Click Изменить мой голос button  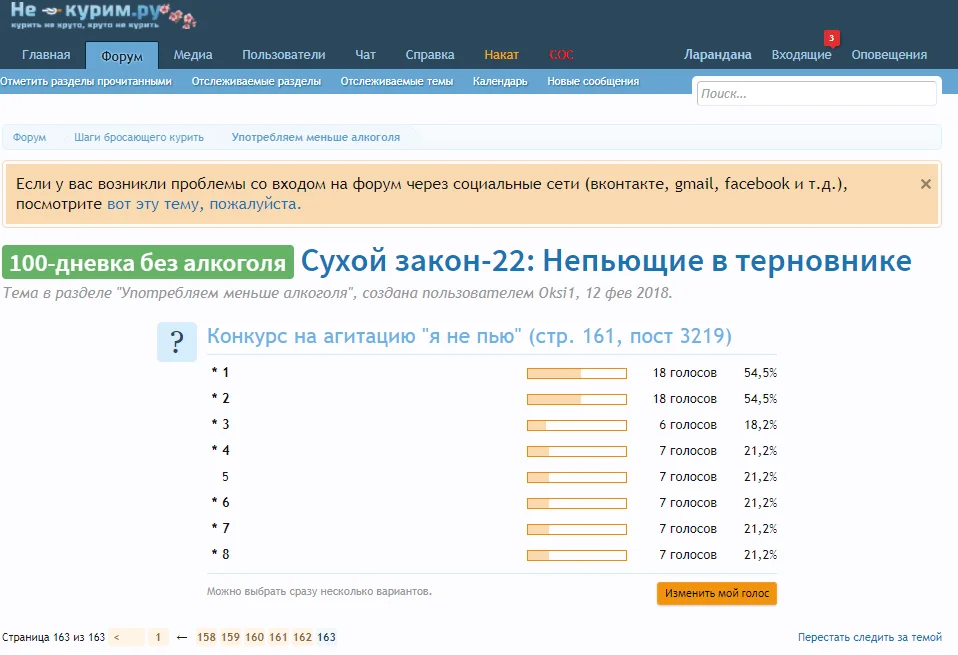(717, 593)
